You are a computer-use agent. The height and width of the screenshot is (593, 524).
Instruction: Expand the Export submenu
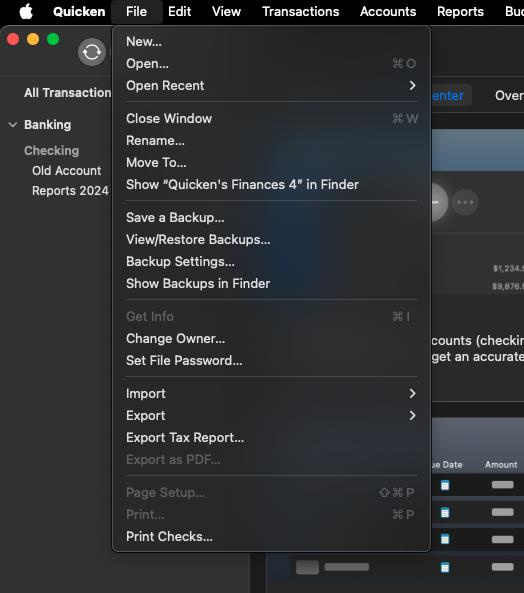[x=271, y=415]
